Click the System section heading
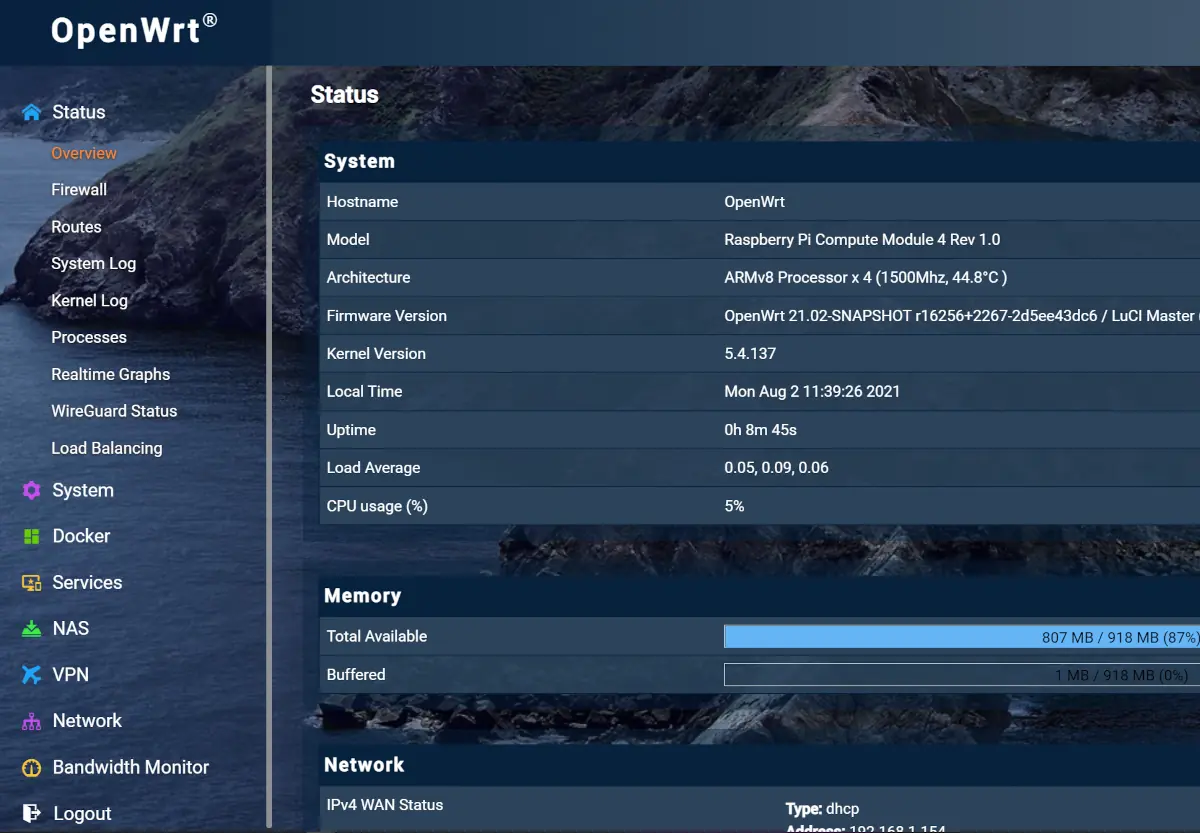Image resolution: width=1200 pixels, height=833 pixels. click(x=359, y=161)
